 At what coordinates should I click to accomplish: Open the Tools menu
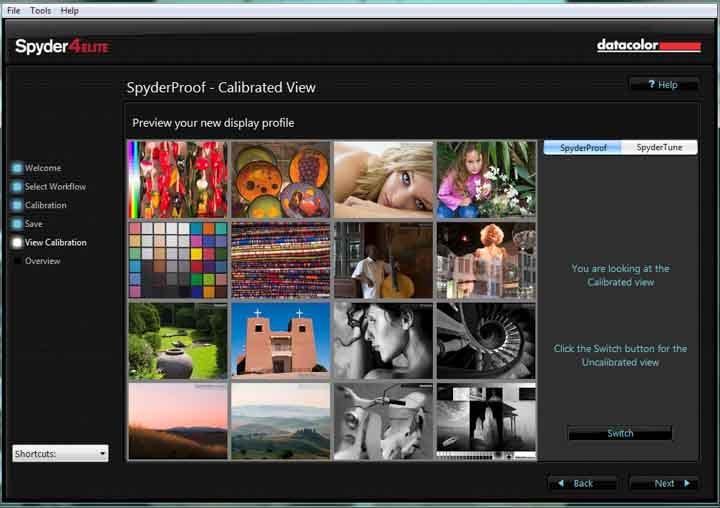pos(40,11)
